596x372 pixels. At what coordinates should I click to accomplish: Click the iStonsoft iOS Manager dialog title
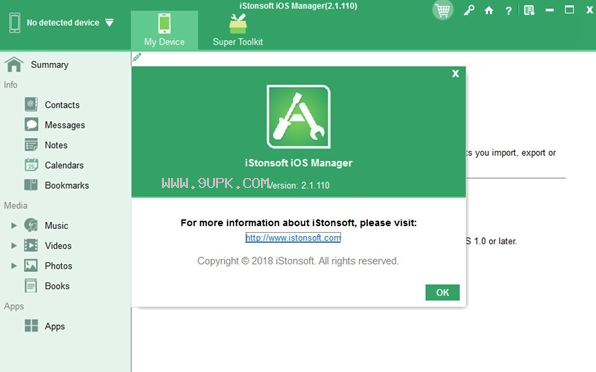(298, 163)
